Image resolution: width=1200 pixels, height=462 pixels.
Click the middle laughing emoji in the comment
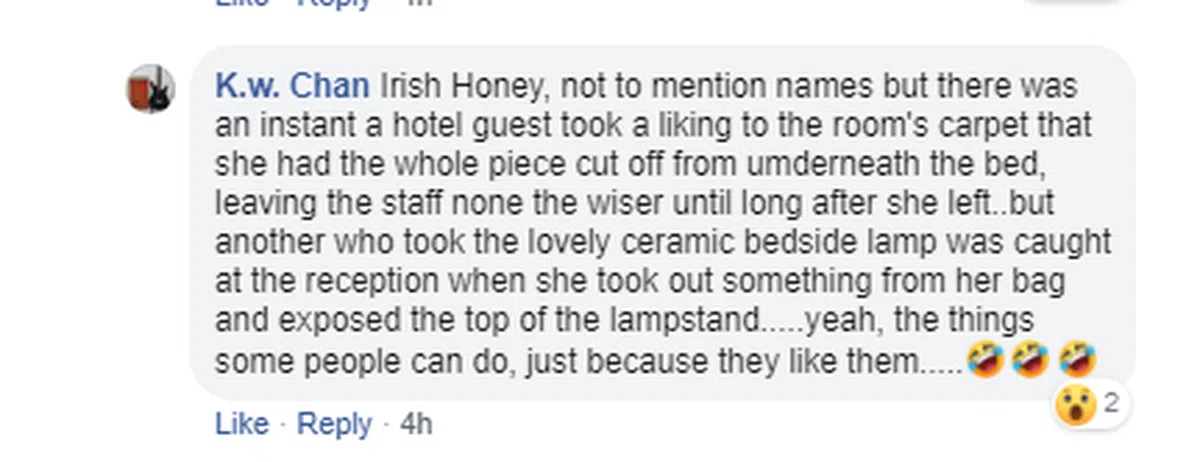click(1028, 359)
